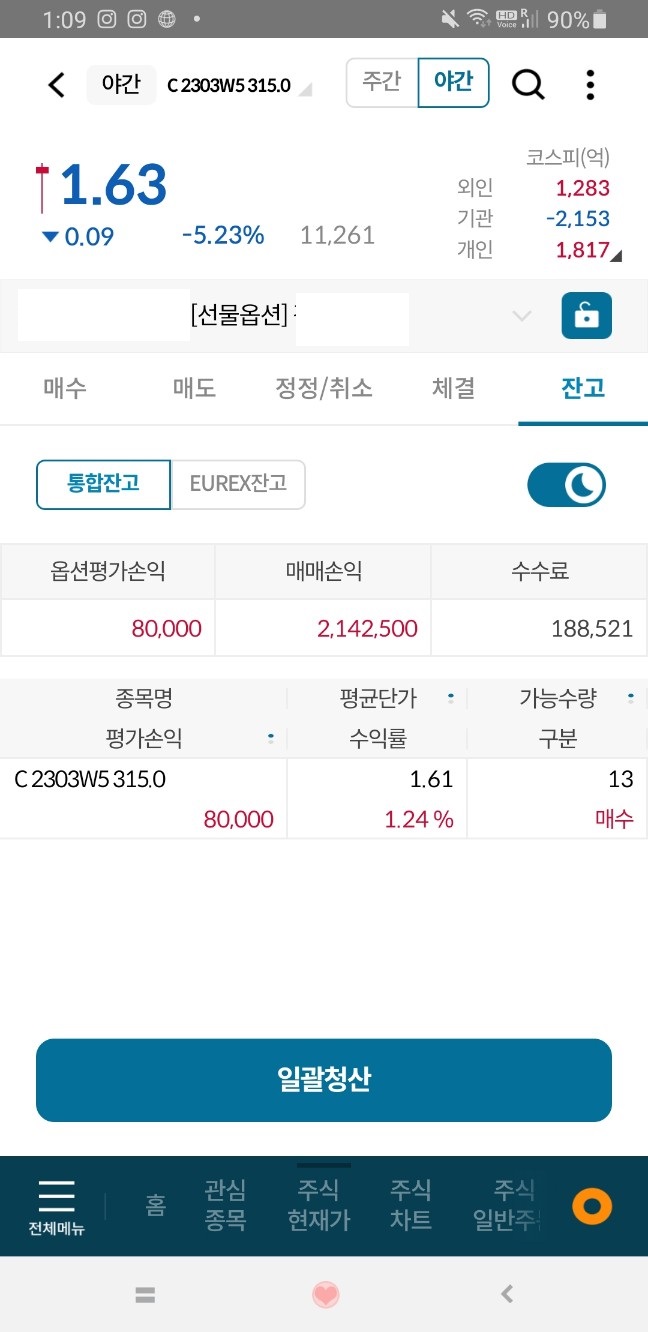
Task: Open the three-dot more options menu
Action: 591,85
